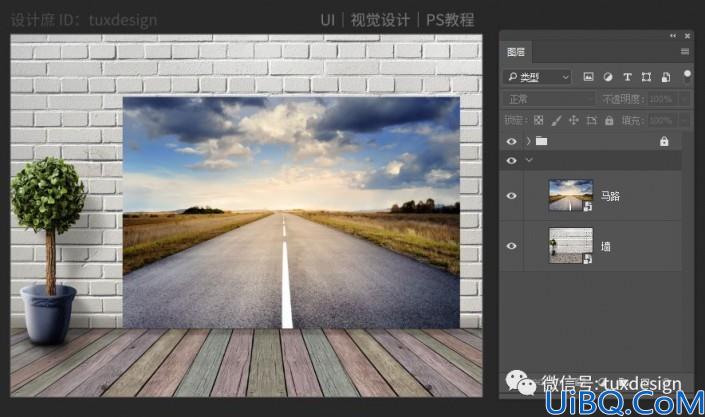Click the 填充 fill value field
The height and width of the screenshot is (417, 705).
coord(661,121)
